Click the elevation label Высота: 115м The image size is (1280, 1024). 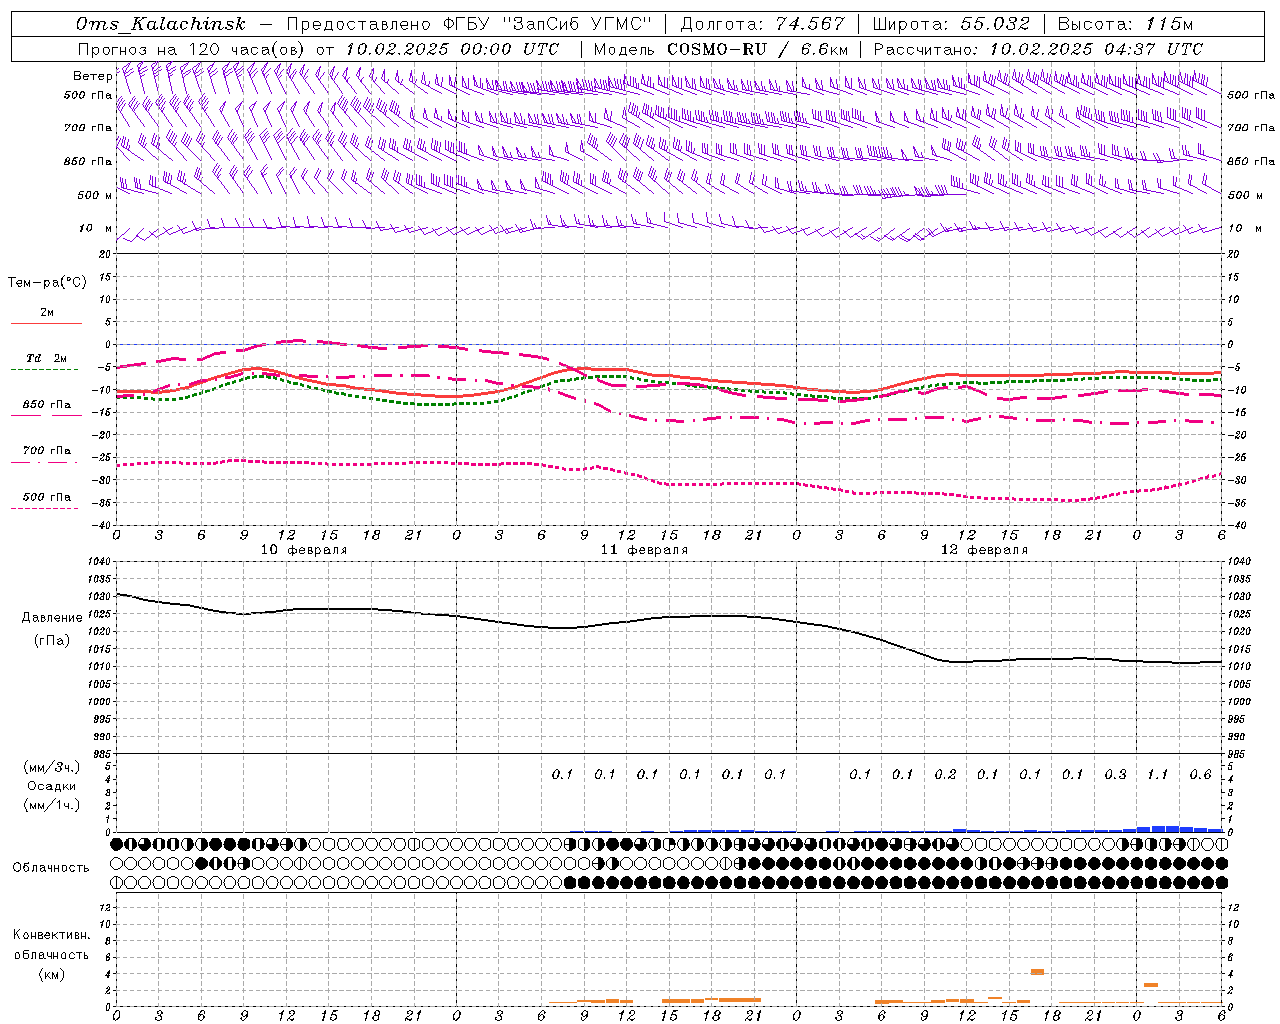pyautogui.click(x=1125, y=24)
